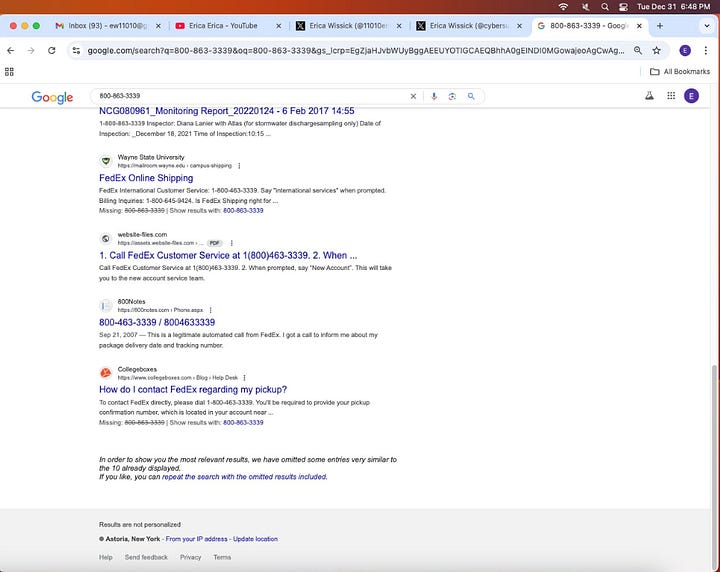Viewport: 720px width, 572px height.
Task: Open macOS Wi-Fi menu bar icon
Action: (x=563, y=6)
